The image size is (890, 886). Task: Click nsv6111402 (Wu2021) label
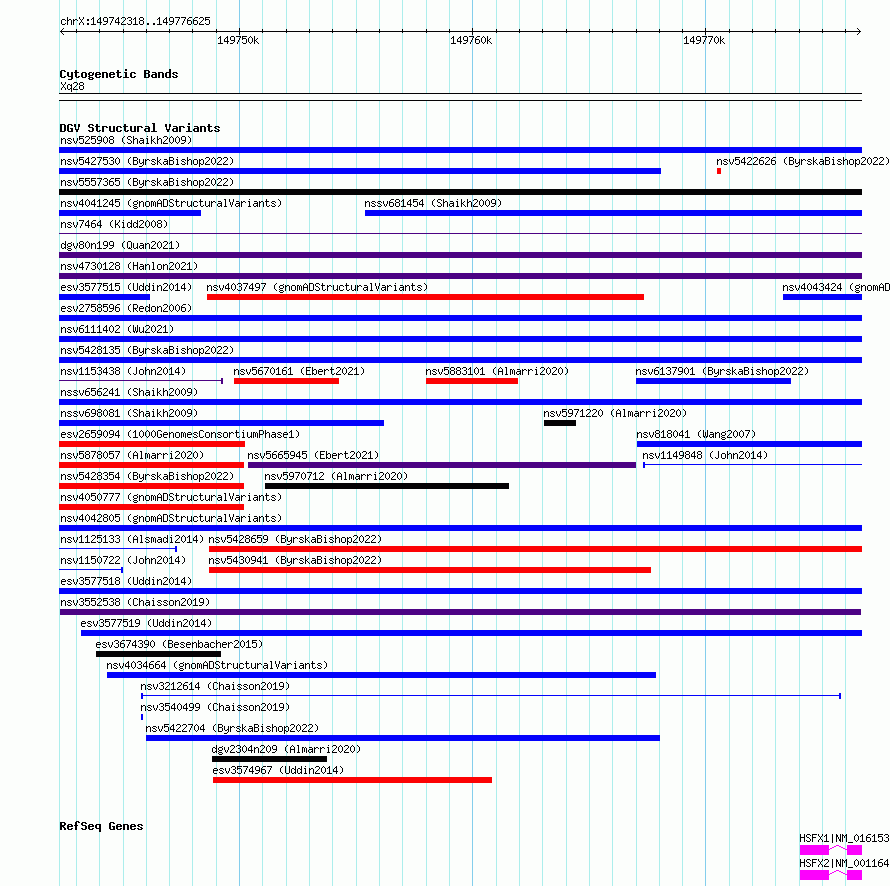click(117, 329)
